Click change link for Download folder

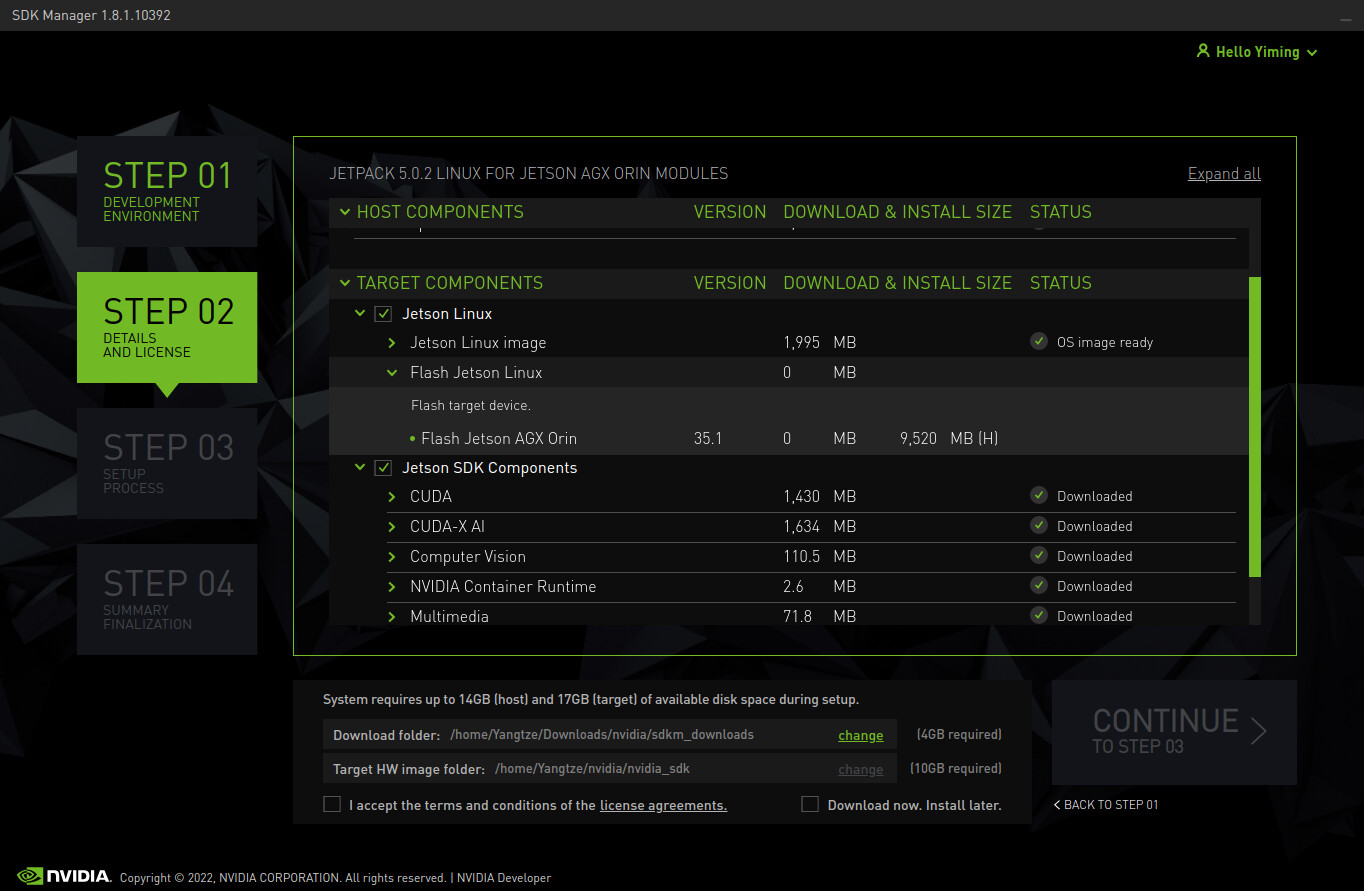tap(860, 735)
